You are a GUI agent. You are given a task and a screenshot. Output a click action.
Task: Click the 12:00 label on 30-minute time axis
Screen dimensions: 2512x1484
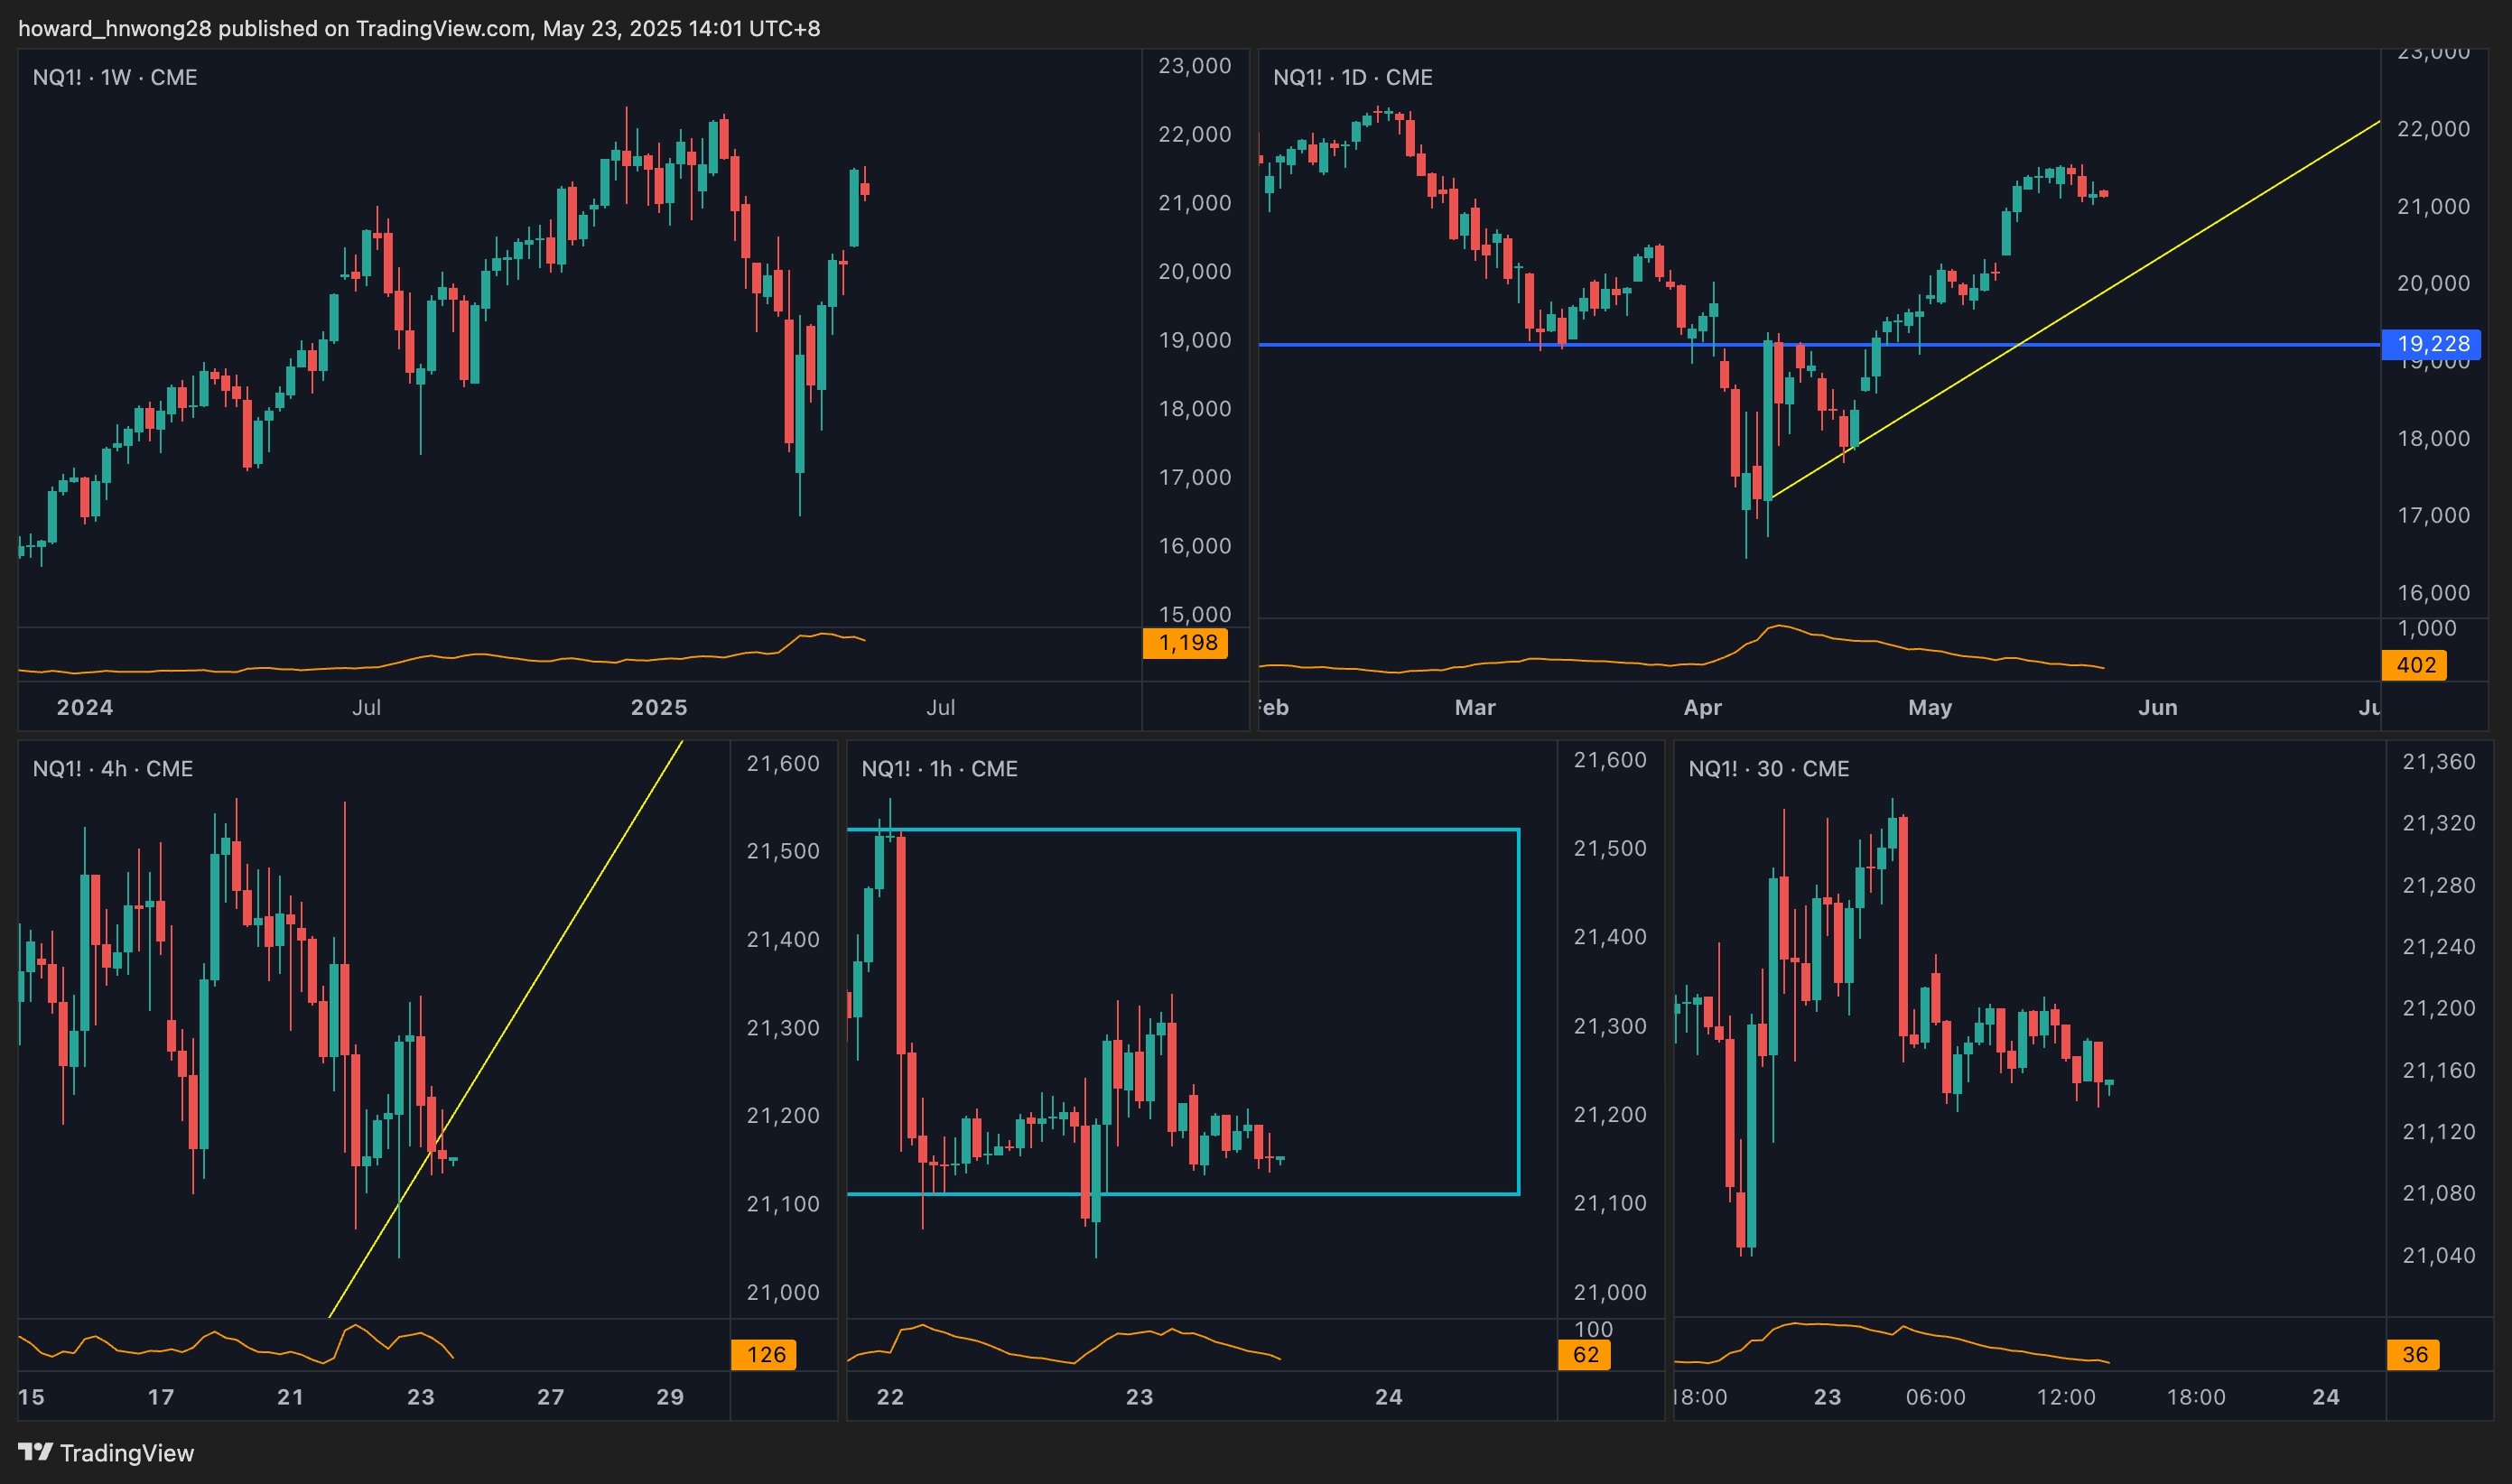(x=2065, y=1397)
